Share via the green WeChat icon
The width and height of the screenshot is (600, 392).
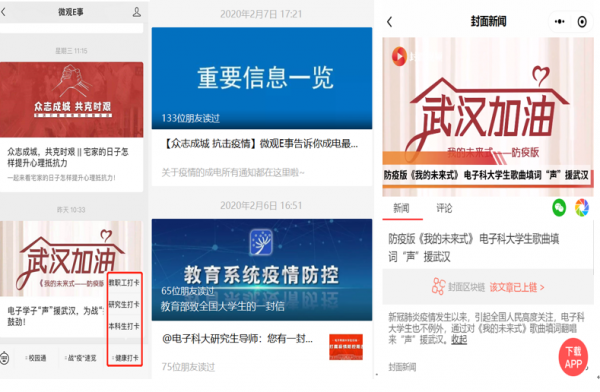559,208
